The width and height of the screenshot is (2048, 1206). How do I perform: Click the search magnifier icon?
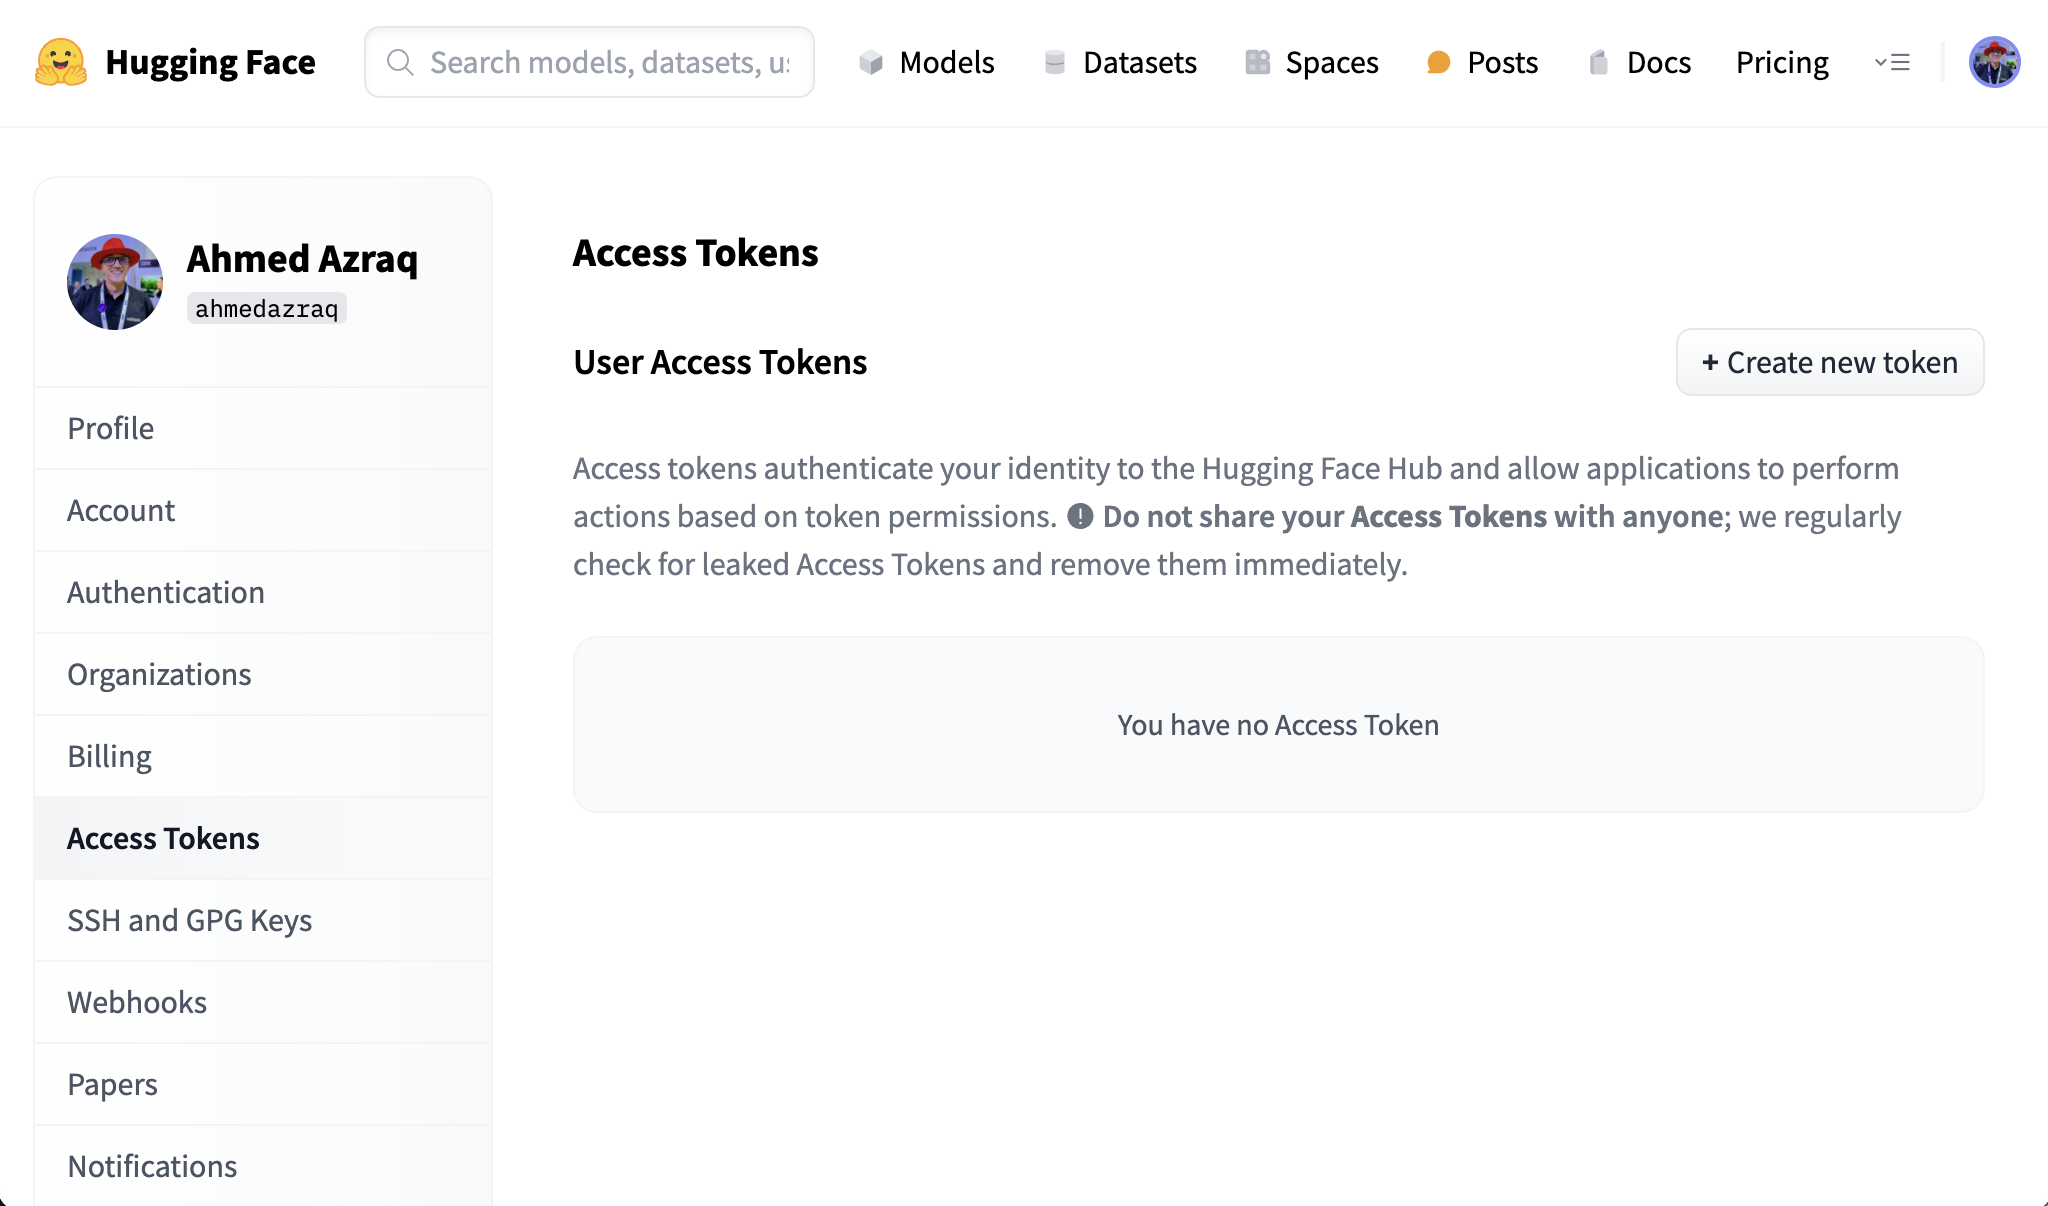coord(400,62)
